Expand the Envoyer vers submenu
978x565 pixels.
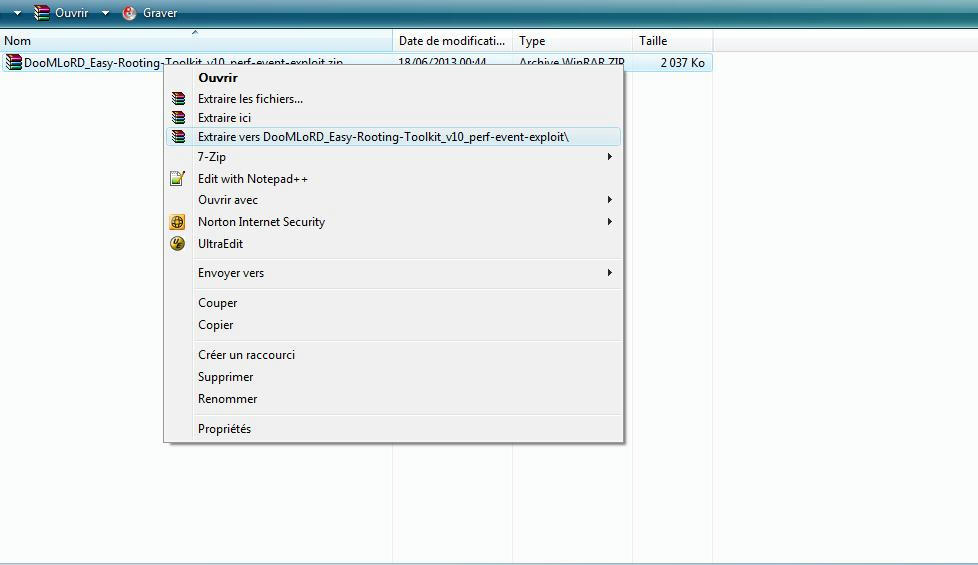coord(394,273)
